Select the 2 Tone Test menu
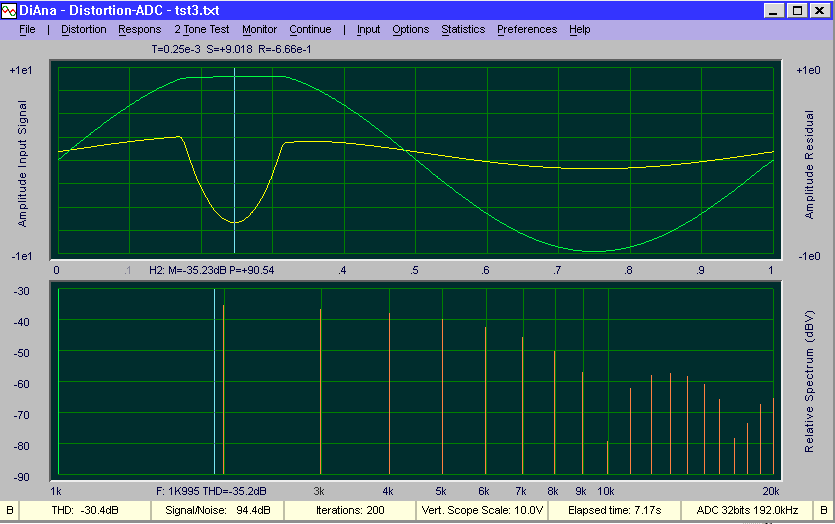835x524 pixels. coord(202,30)
